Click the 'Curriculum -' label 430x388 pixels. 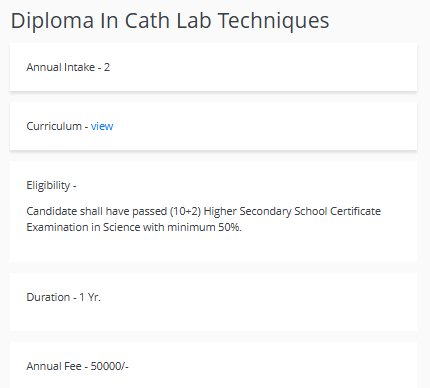[x=57, y=126]
